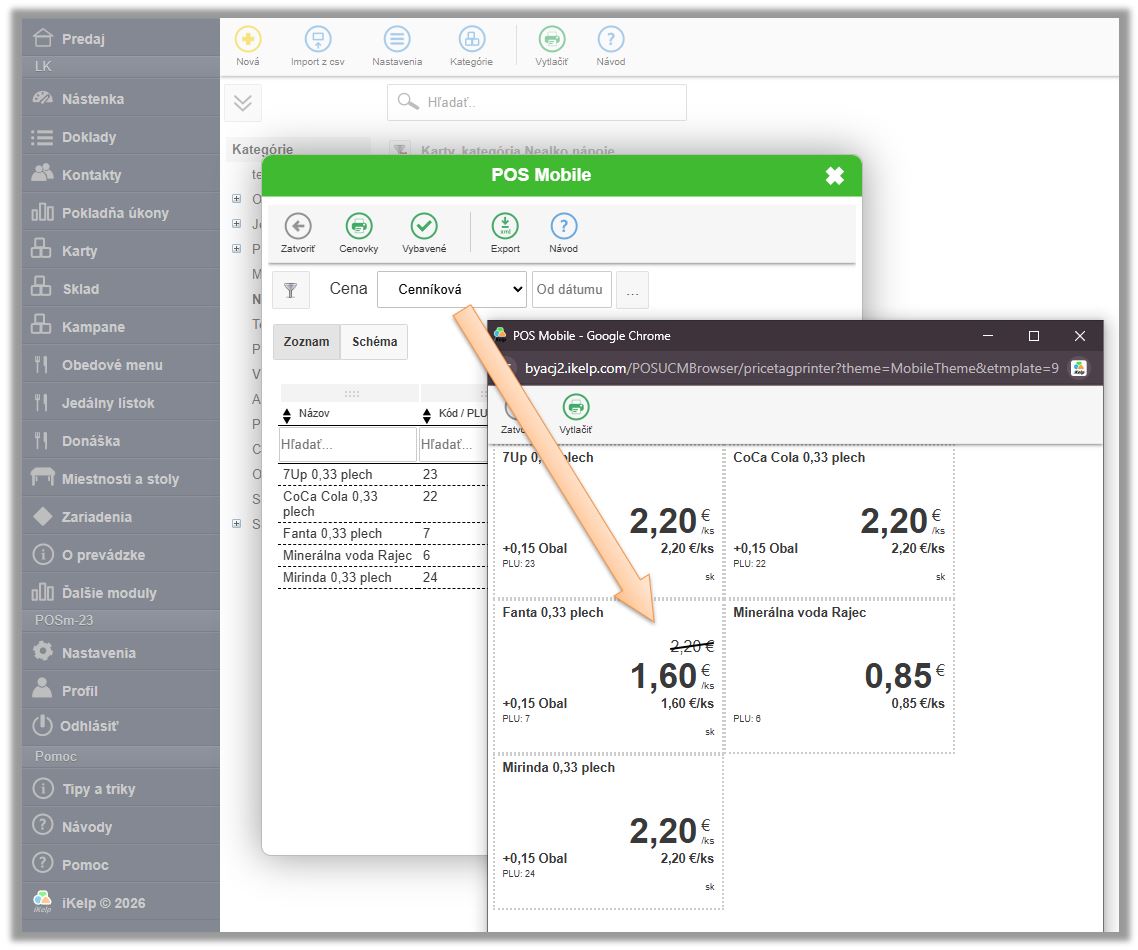1138x950 pixels.
Task: Open Kategórie toolbar icon
Action: point(471,40)
